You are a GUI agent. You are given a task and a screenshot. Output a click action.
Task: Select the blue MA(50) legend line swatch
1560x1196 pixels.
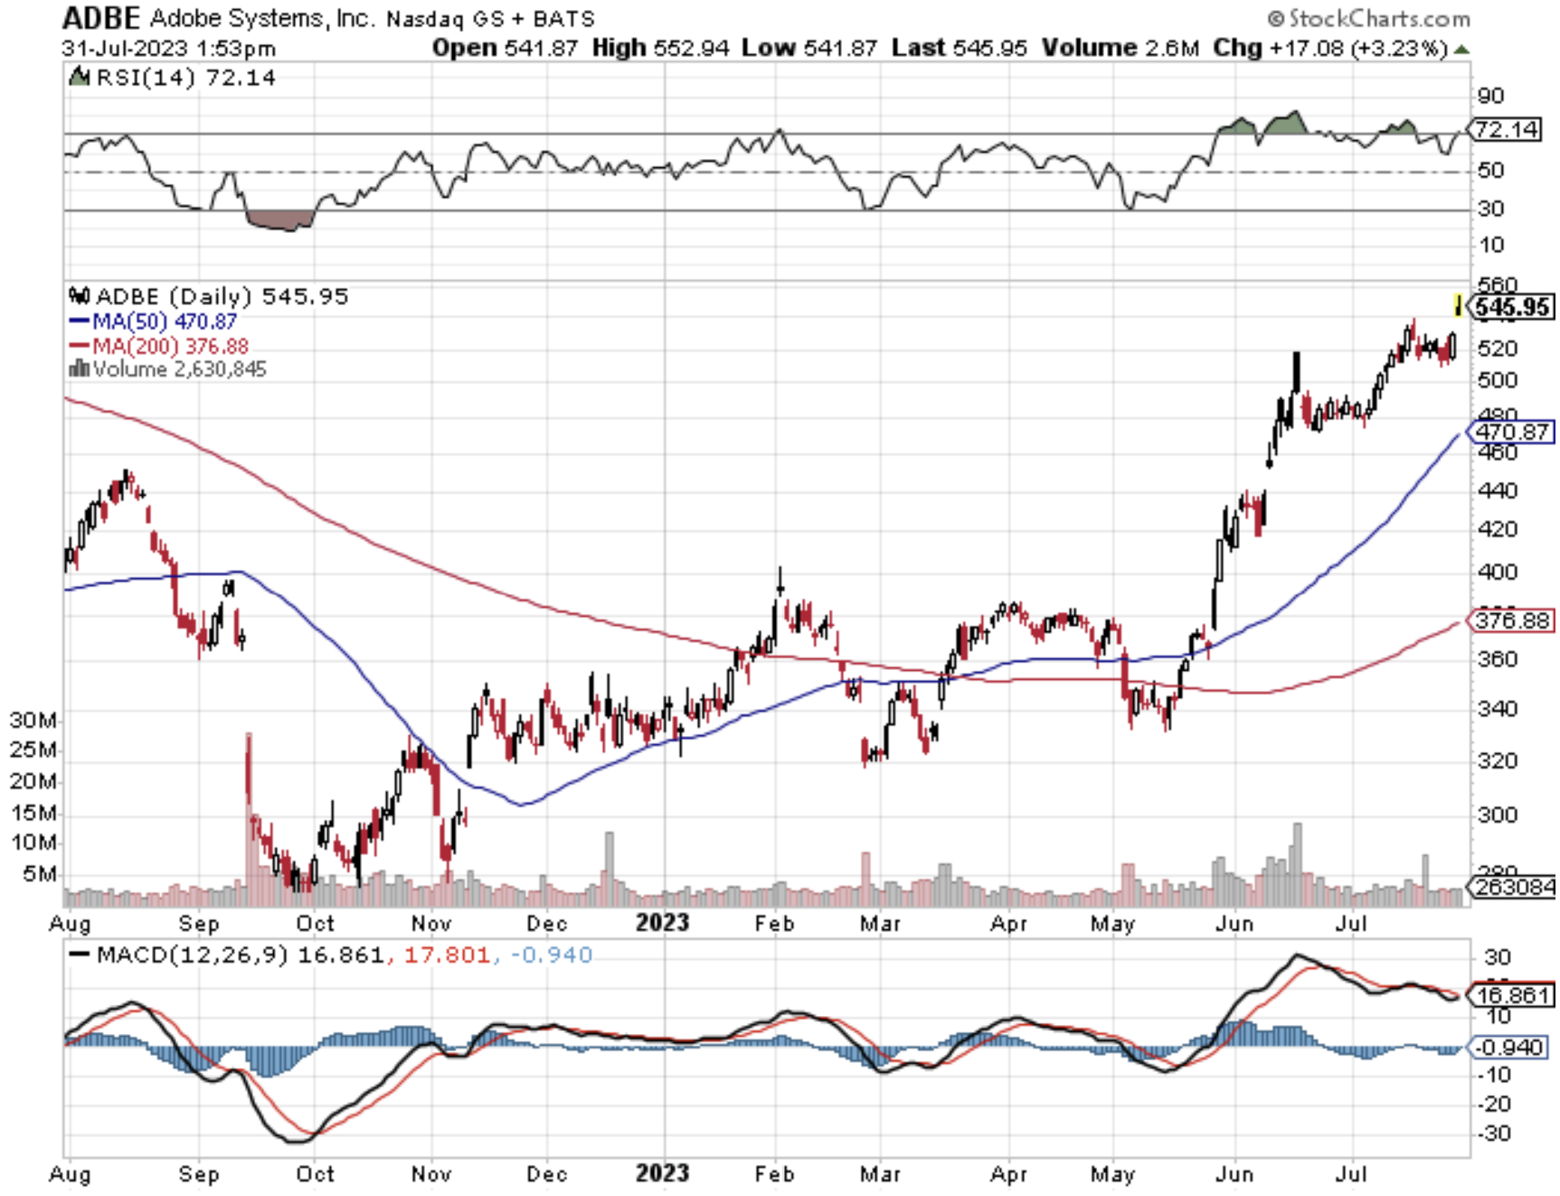79,322
